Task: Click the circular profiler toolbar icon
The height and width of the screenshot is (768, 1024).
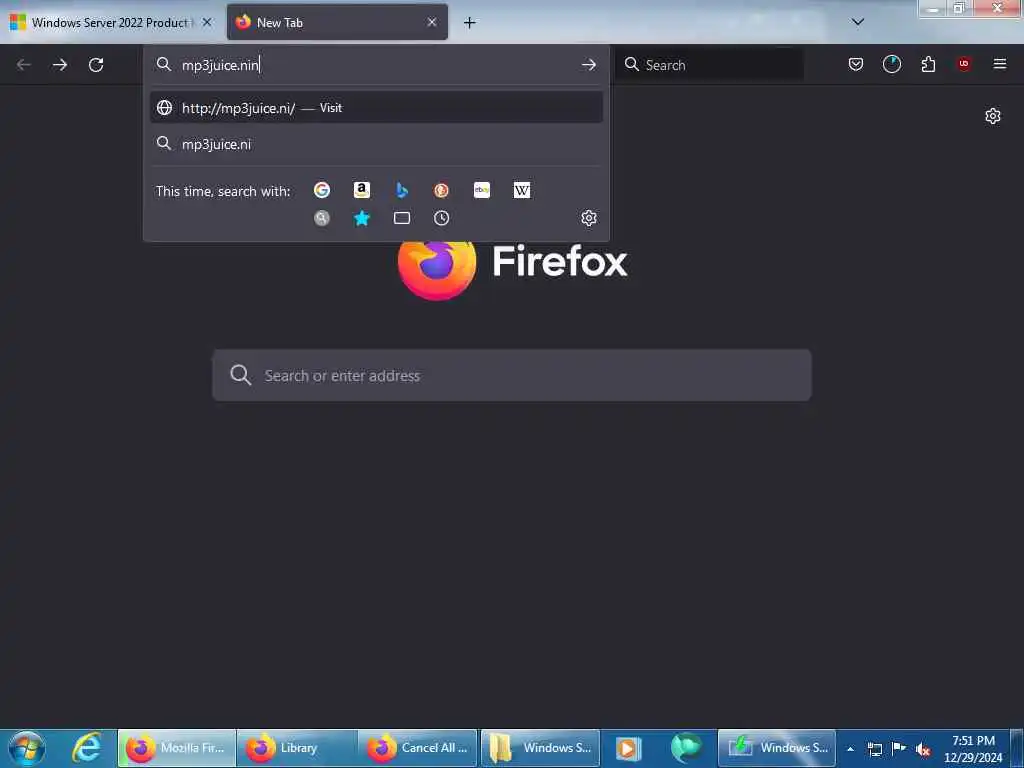Action: pyautogui.click(x=891, y=64)
